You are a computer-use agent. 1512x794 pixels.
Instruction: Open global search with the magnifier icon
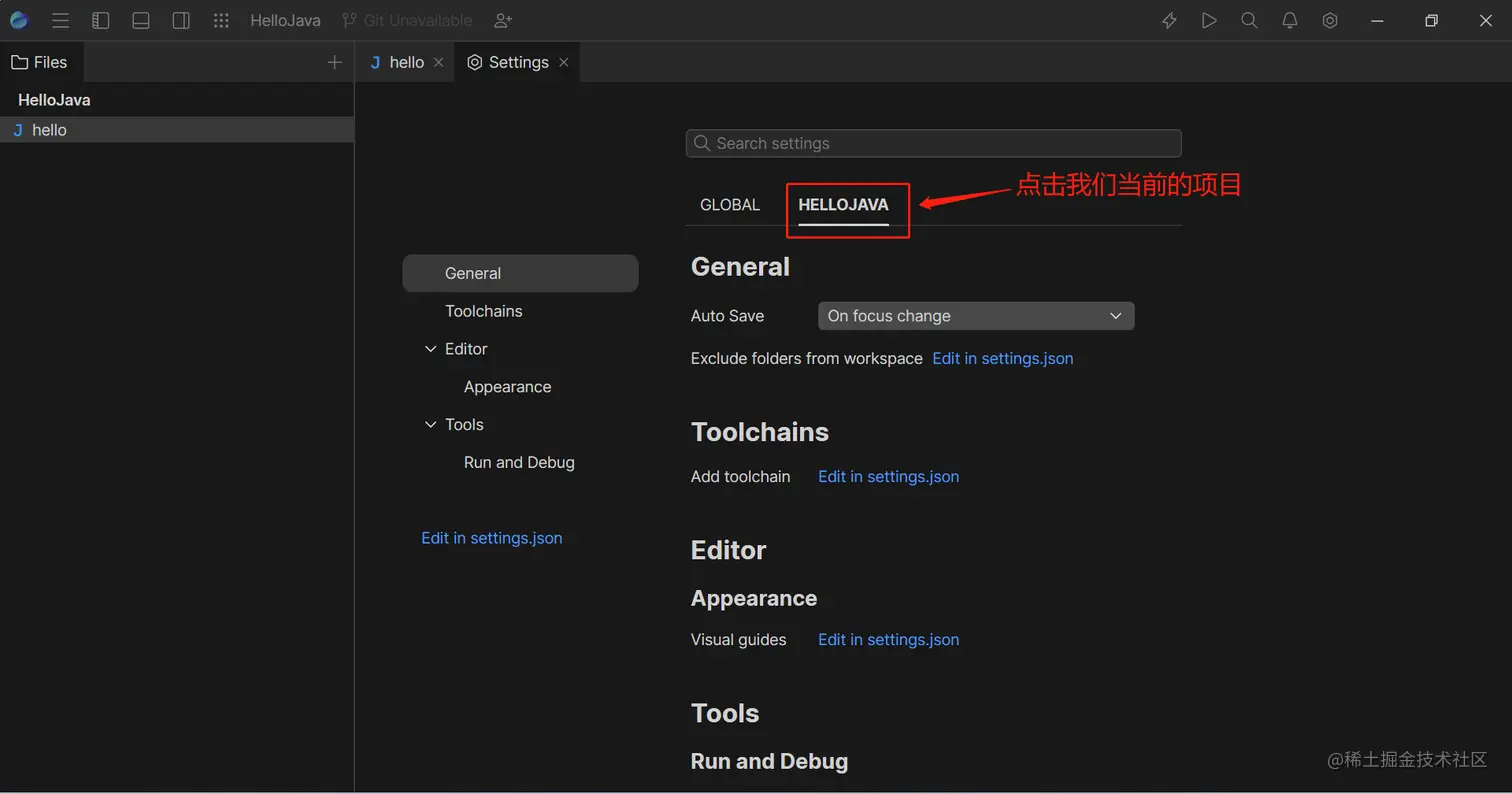tap(1248, 20)
